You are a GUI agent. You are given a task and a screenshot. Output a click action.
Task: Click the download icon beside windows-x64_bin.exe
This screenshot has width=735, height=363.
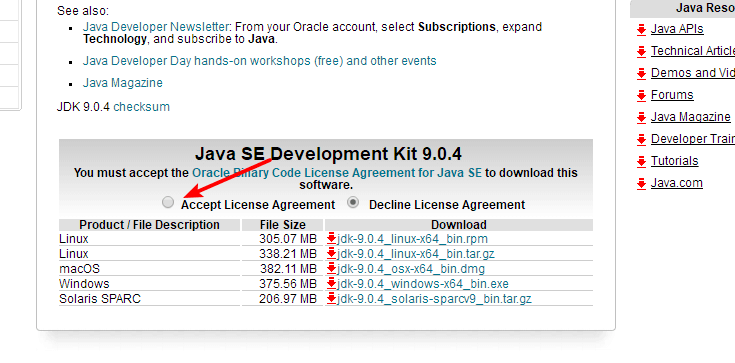click(x=332, y=284)
